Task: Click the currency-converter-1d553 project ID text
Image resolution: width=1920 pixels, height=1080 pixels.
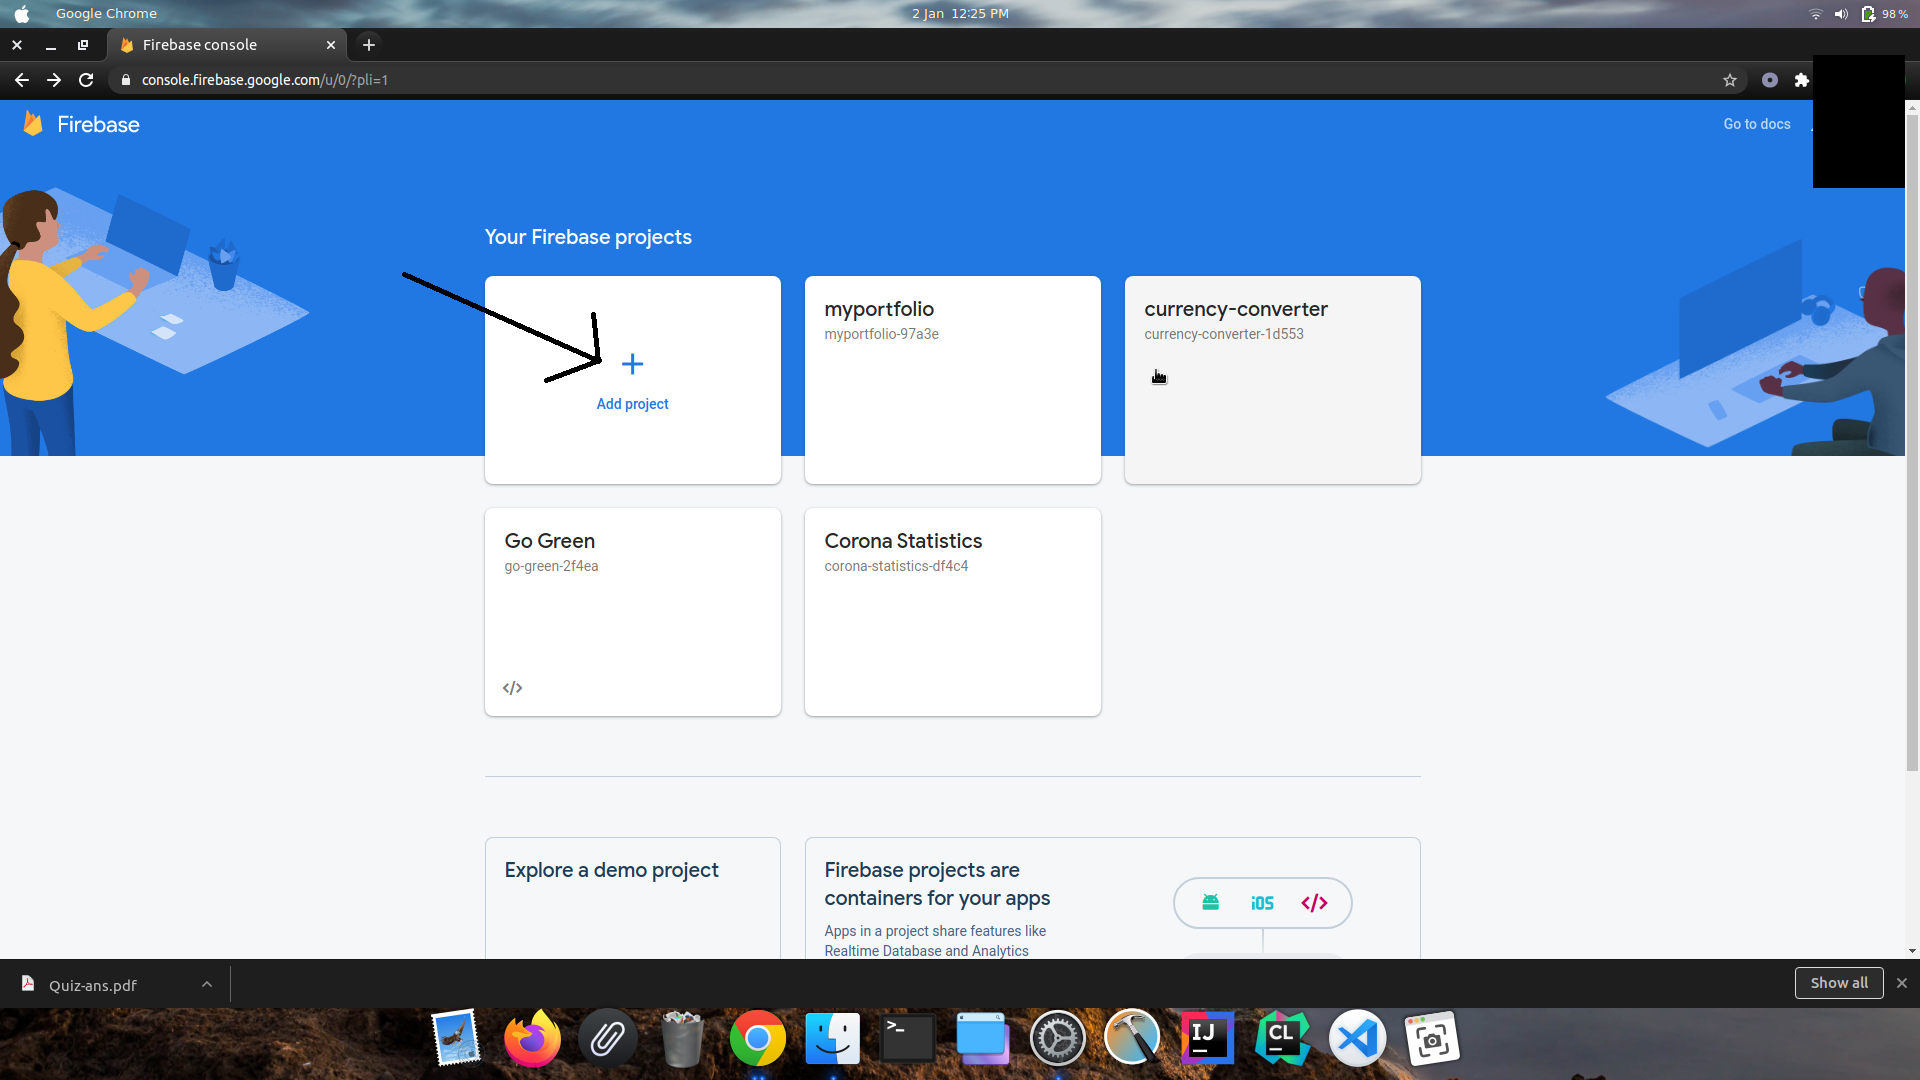Action: click(1224, 334)
